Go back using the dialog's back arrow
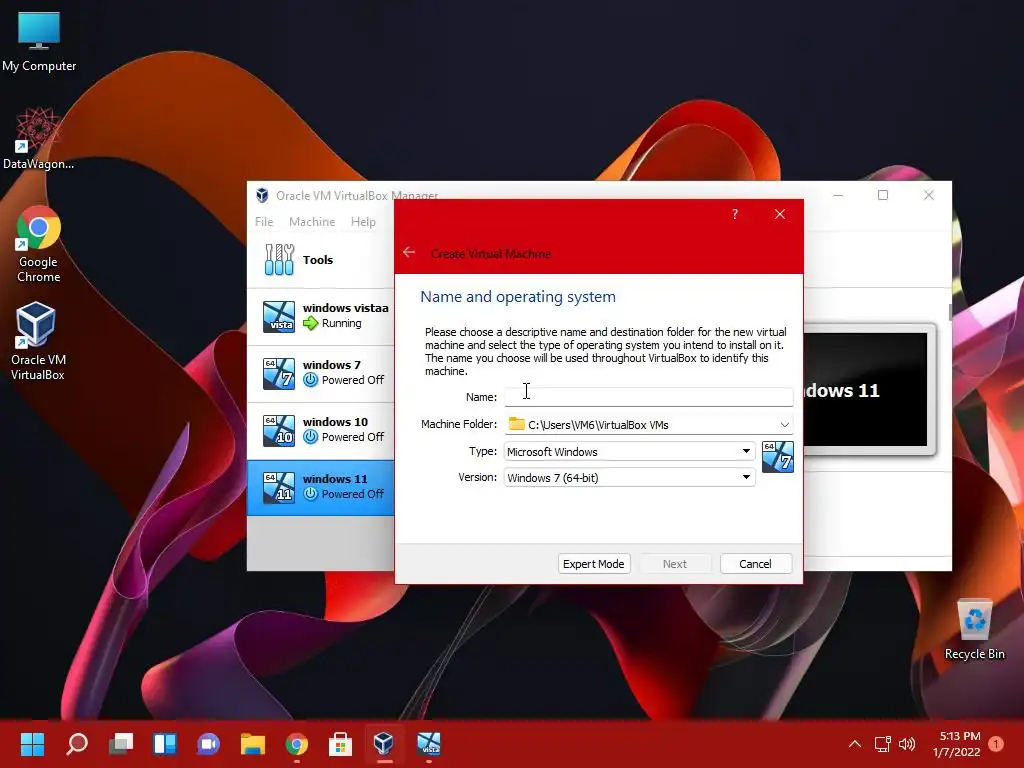1024x768 pixels. click(x=409, y=252)
